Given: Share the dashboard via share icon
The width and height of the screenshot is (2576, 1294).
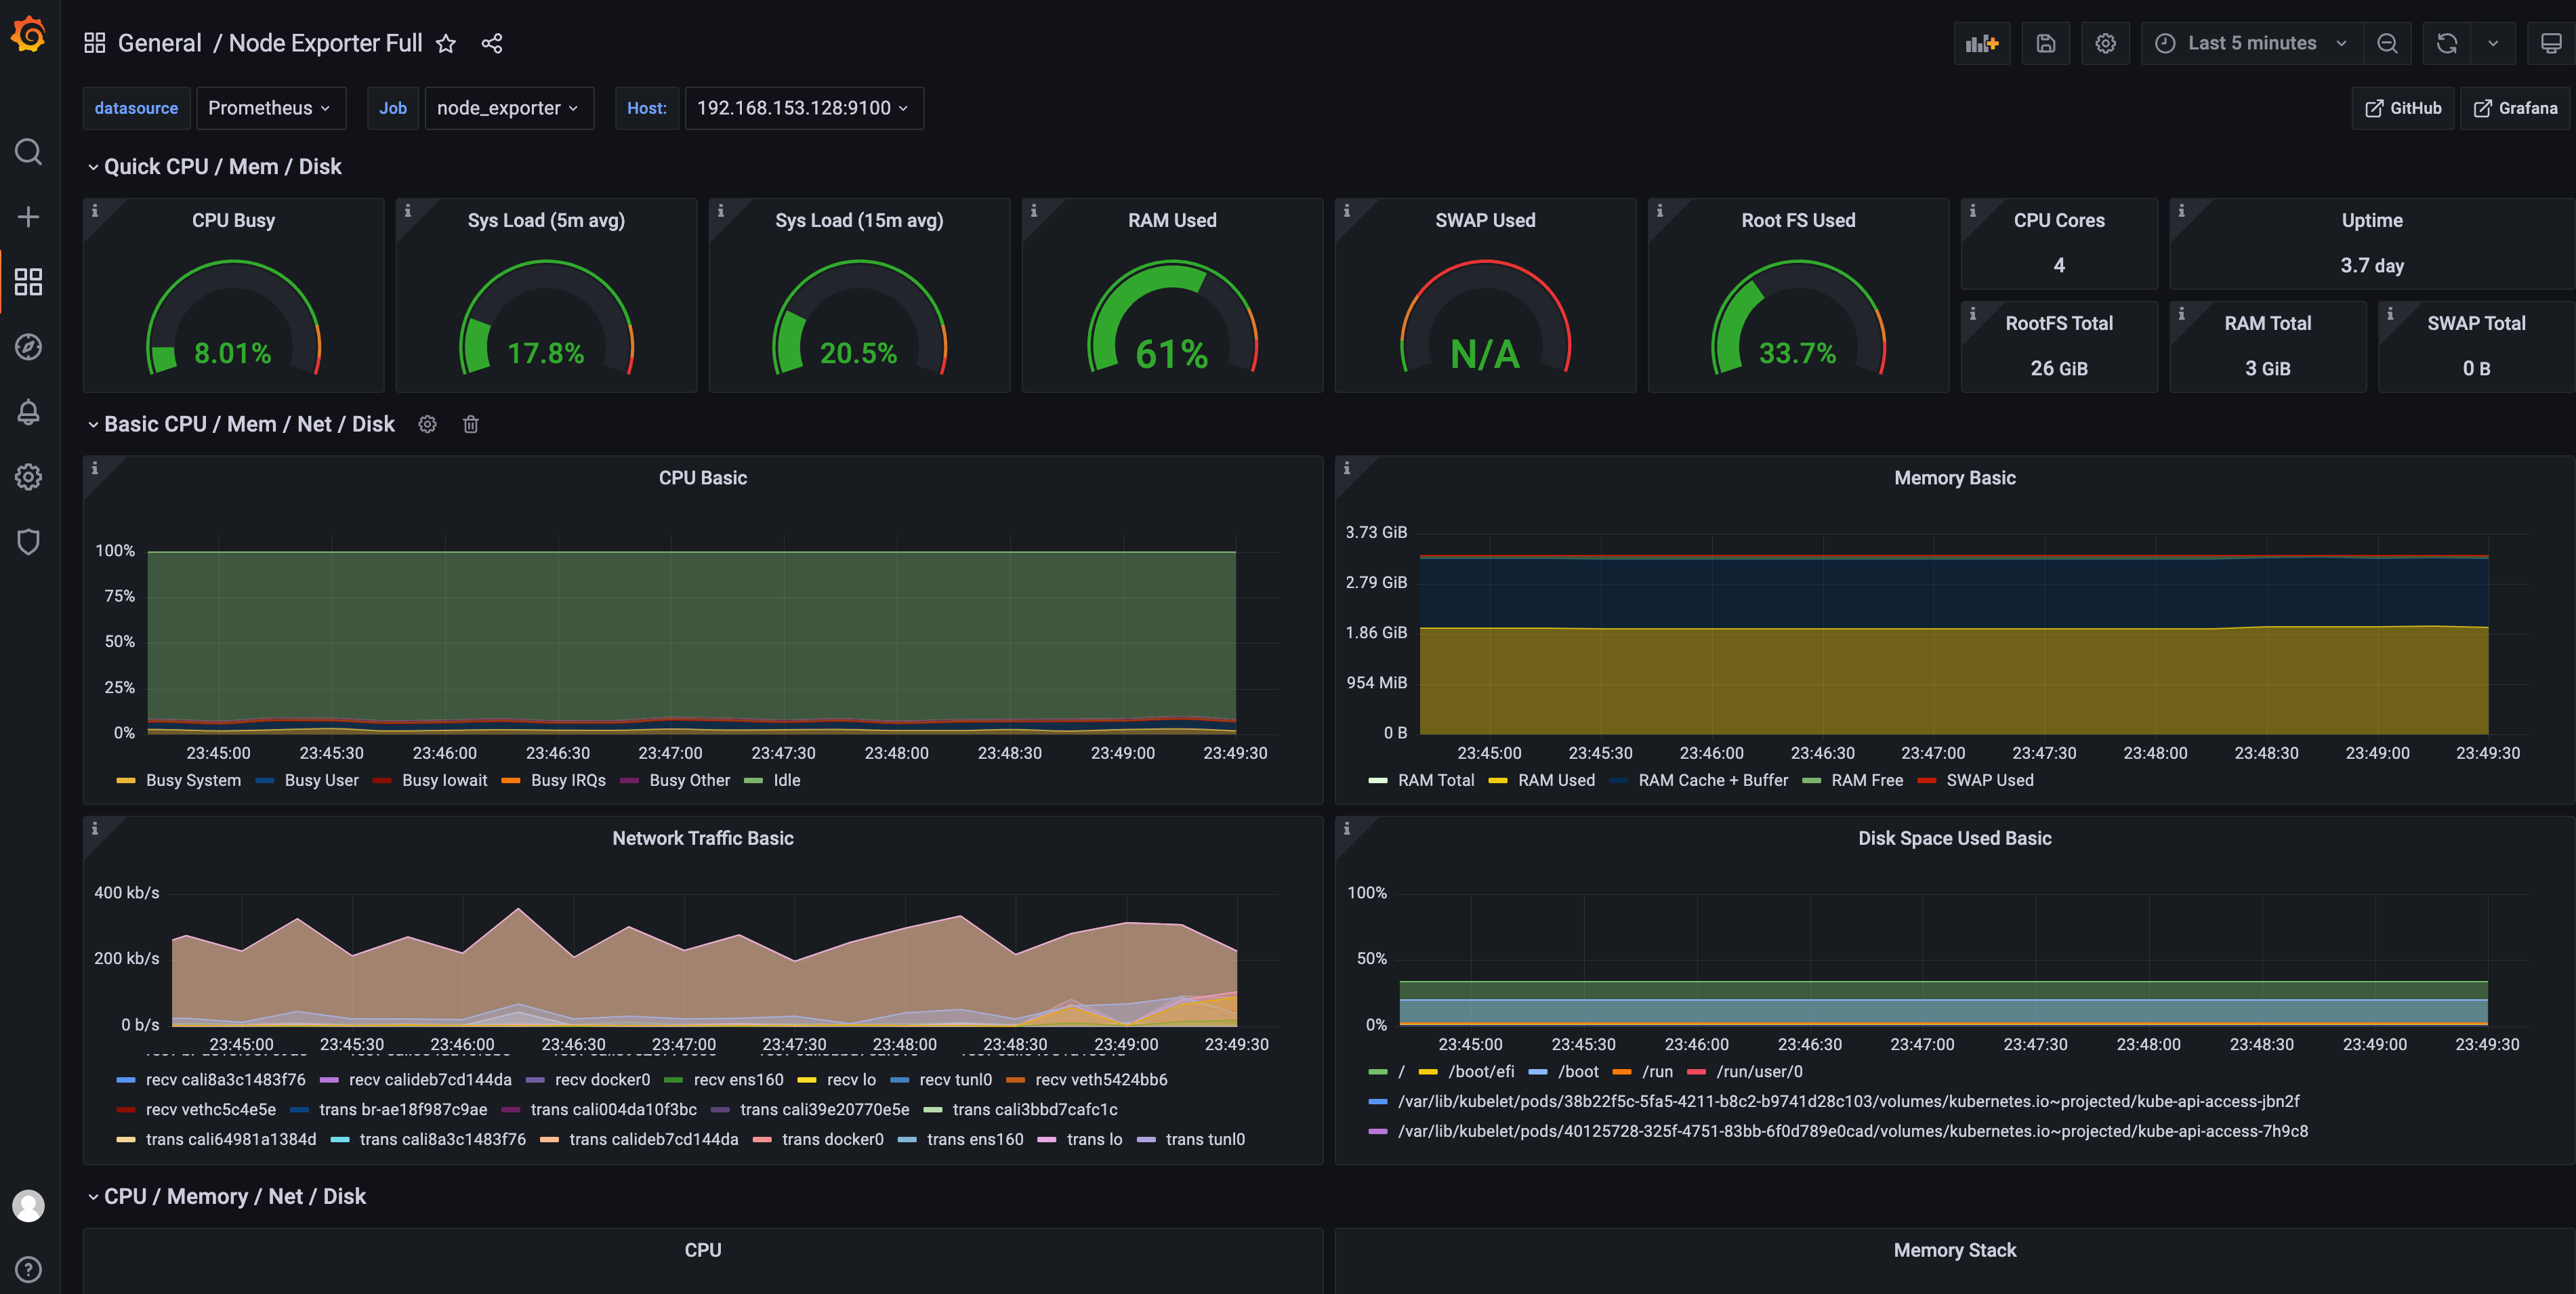Looking at the screenshot, I should [491, 43].
